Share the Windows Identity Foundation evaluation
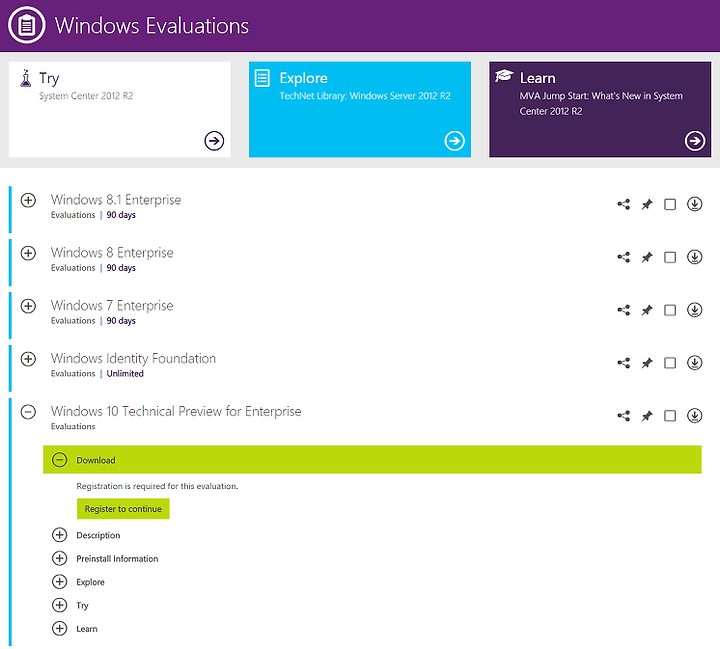 [624, 363]
